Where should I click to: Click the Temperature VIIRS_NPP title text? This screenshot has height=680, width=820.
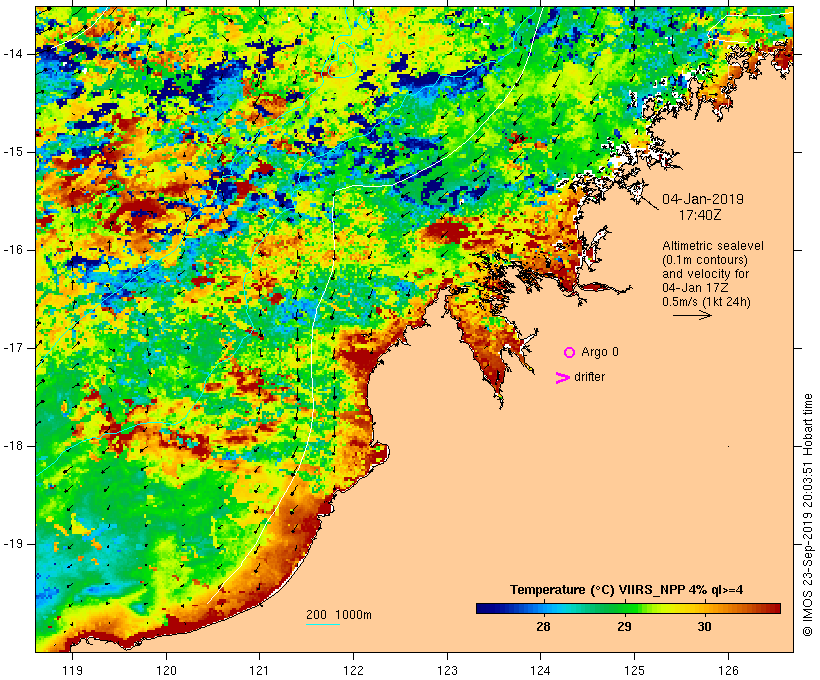click(x=627, y=590)
